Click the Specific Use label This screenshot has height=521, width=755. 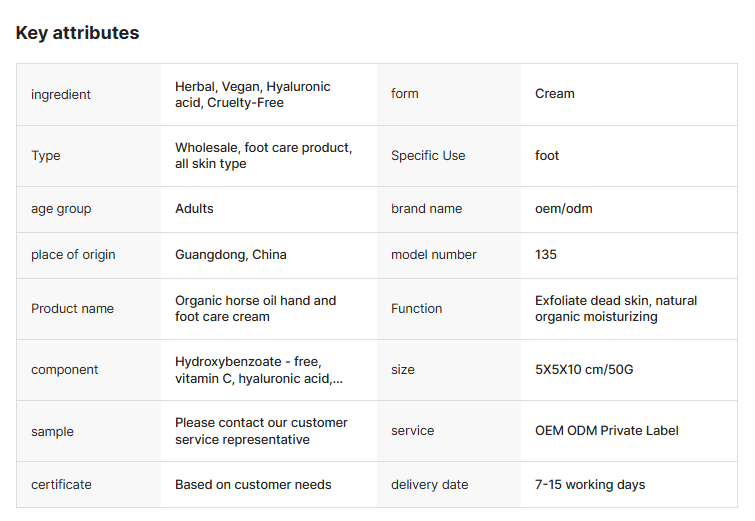(x=428, y=156)
